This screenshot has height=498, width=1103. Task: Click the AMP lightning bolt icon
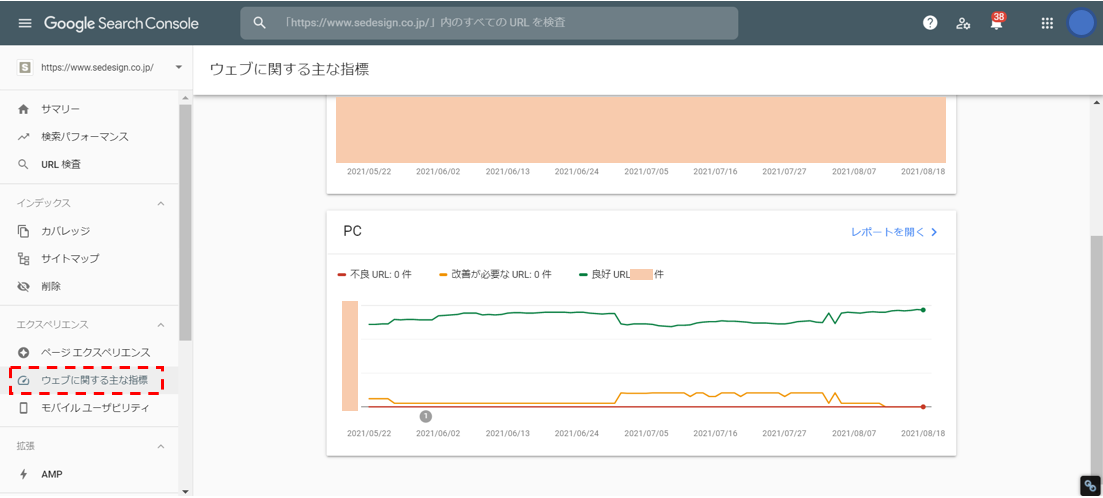(x=23, y=474)
